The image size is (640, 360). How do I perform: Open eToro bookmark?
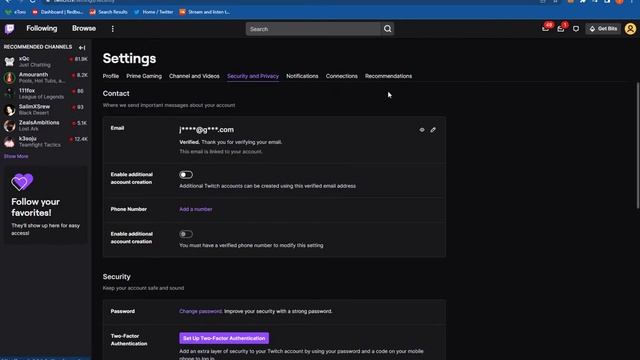click(x=16, y=12)
